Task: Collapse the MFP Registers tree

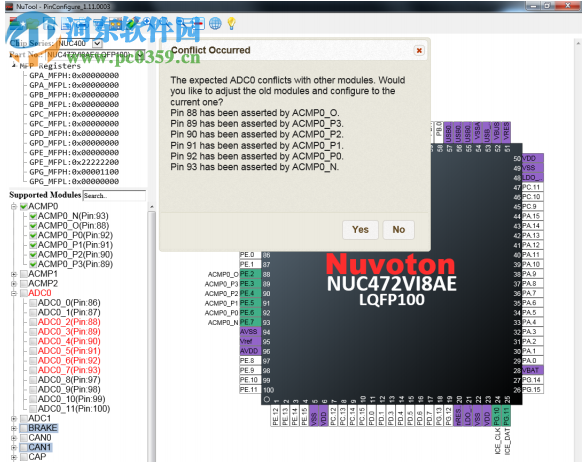Action: [14, 66]
